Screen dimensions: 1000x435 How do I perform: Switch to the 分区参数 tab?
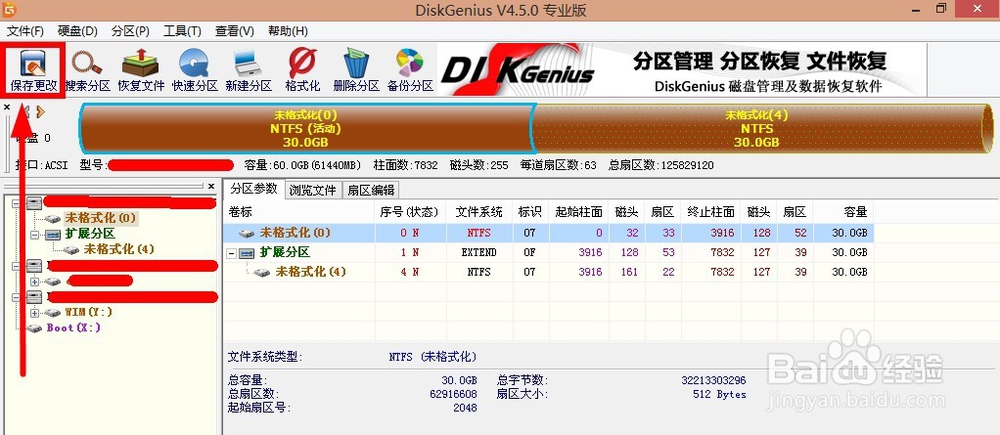[254, 189]
